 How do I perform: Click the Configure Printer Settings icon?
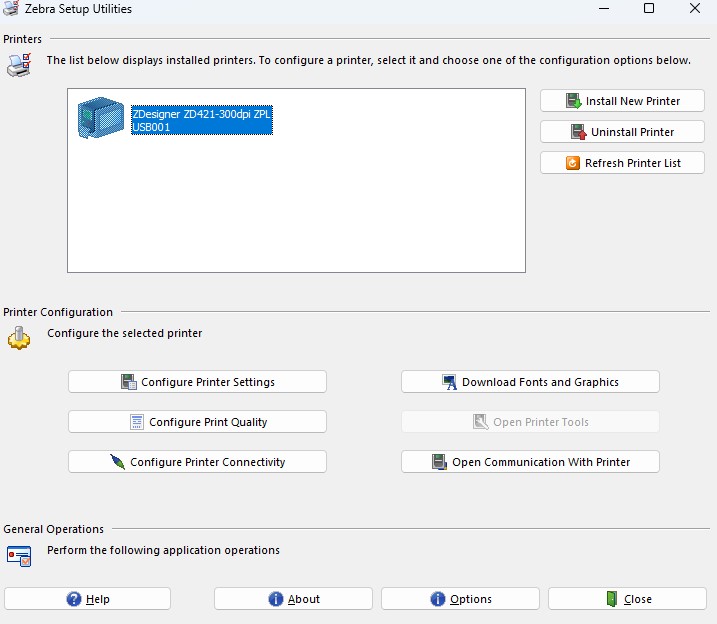pos(128,382)
